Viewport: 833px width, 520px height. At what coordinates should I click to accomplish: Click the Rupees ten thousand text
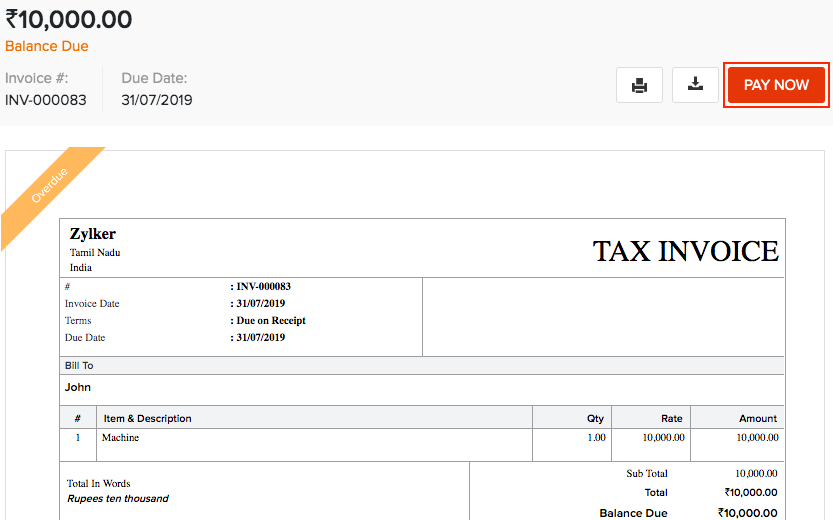tap(118, 498)
